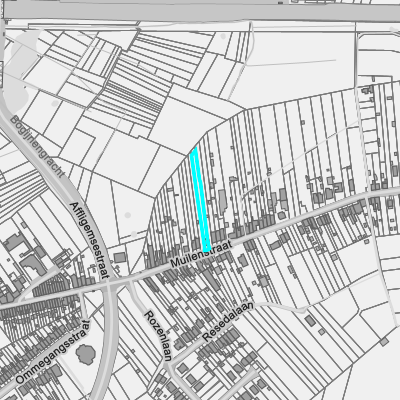The image size is (400, 400).
Task: Click the Bogijnengracht street label
Action: coord(37,147)
